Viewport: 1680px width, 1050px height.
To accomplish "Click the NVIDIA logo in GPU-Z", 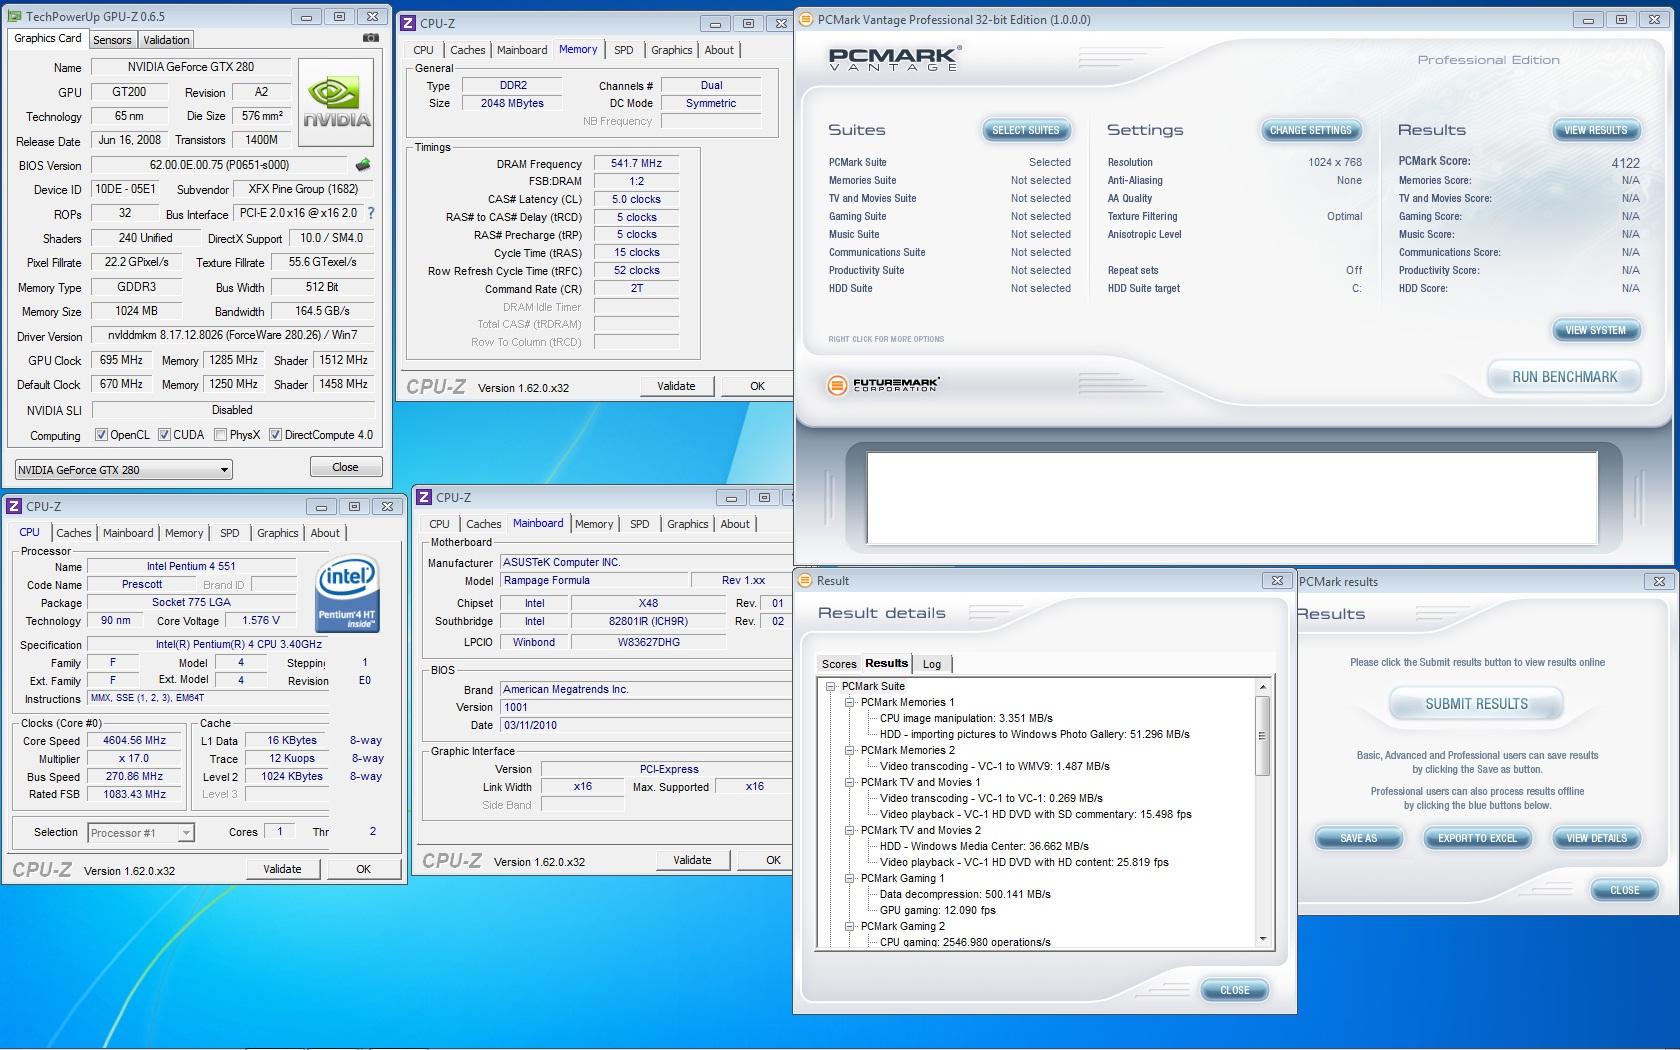I will [337, 103].
